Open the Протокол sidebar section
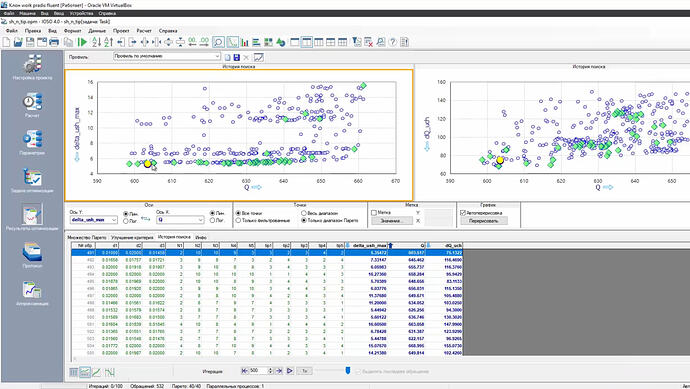Screen dimensions: 690x389 point(32,255)
